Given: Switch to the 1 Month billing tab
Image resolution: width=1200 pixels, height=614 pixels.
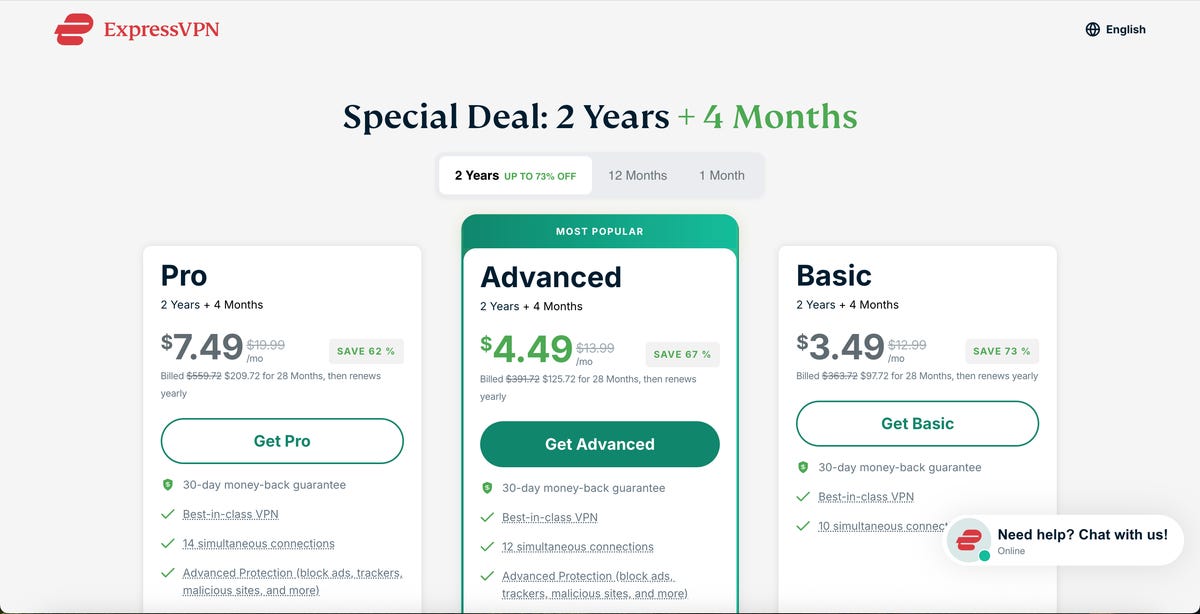Looking at the screenshot, I should [721, 175].
